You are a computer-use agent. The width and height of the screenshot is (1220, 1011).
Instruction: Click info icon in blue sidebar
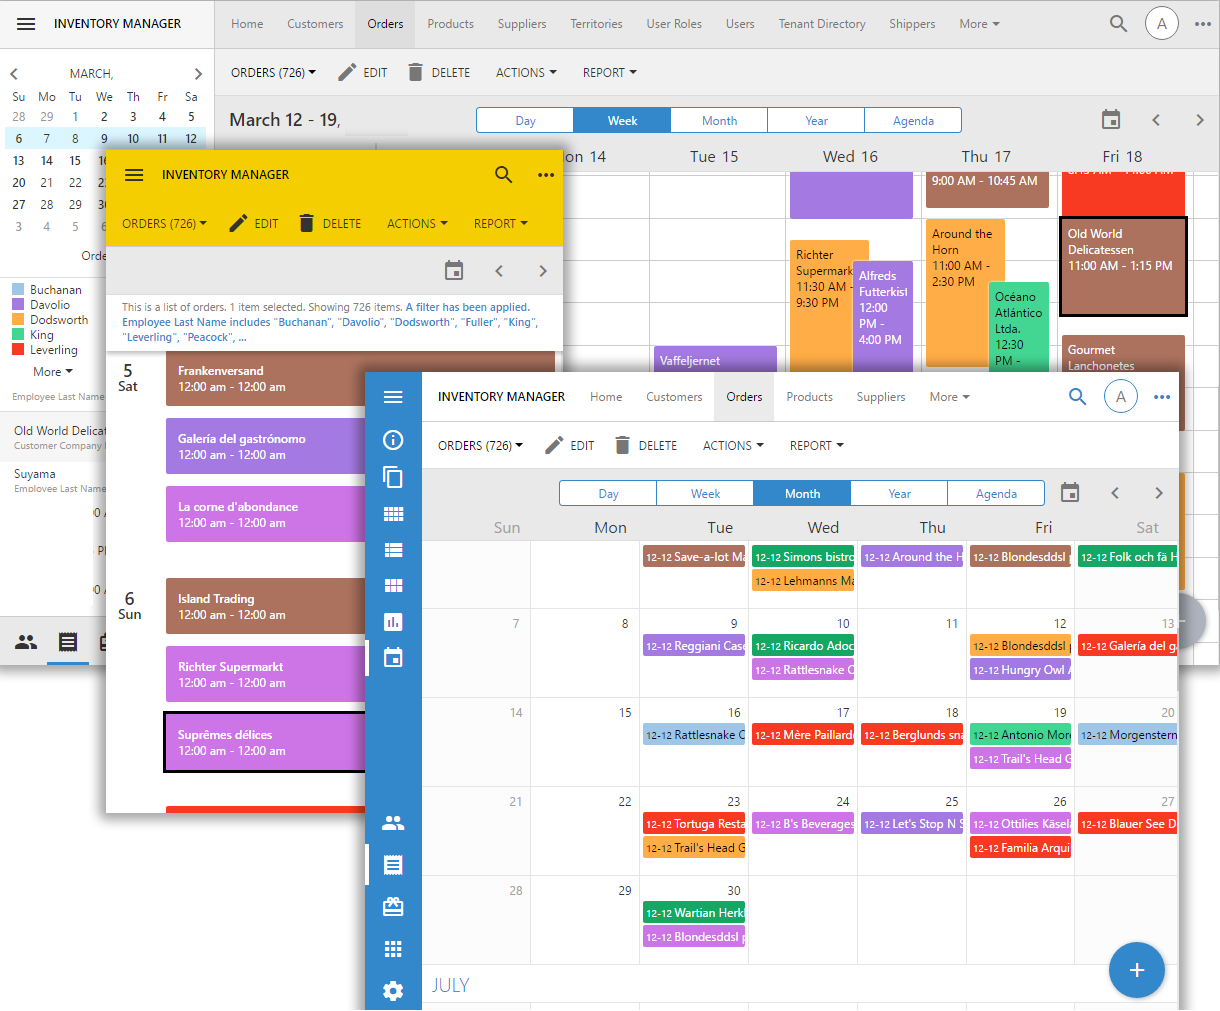(393, 440)
